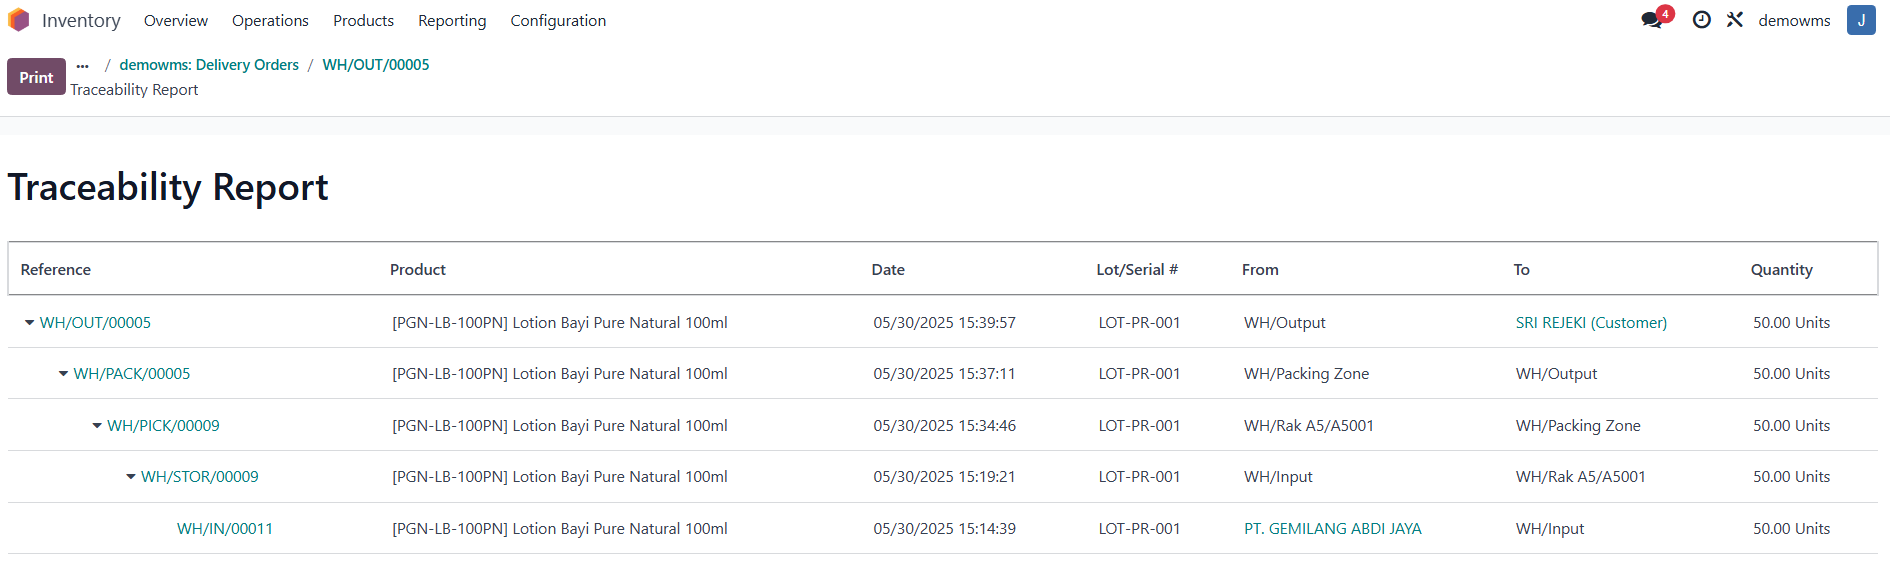
Task: Collapse the WH/STOR/00009 row arrow
Action: point(131,477)
